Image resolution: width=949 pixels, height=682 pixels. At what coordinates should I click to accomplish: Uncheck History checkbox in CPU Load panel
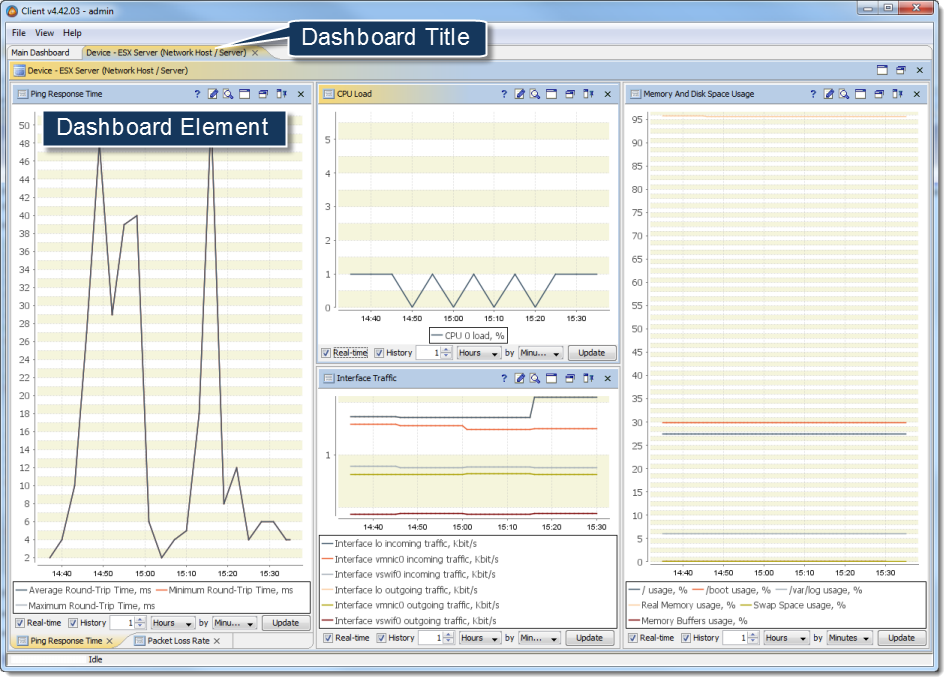(x=379, y=353)
